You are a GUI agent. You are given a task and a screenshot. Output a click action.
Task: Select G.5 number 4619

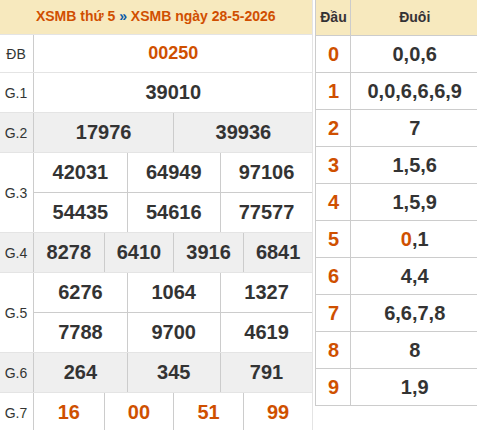click(266, 332)
